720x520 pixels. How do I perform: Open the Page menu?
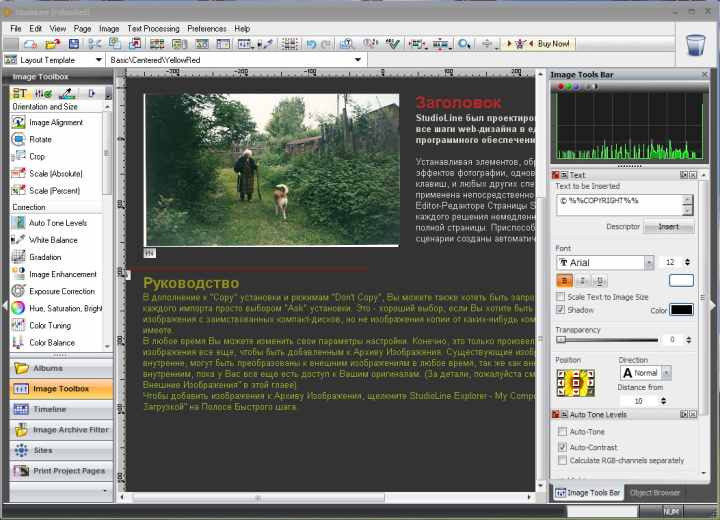click(x=82, y=28)
